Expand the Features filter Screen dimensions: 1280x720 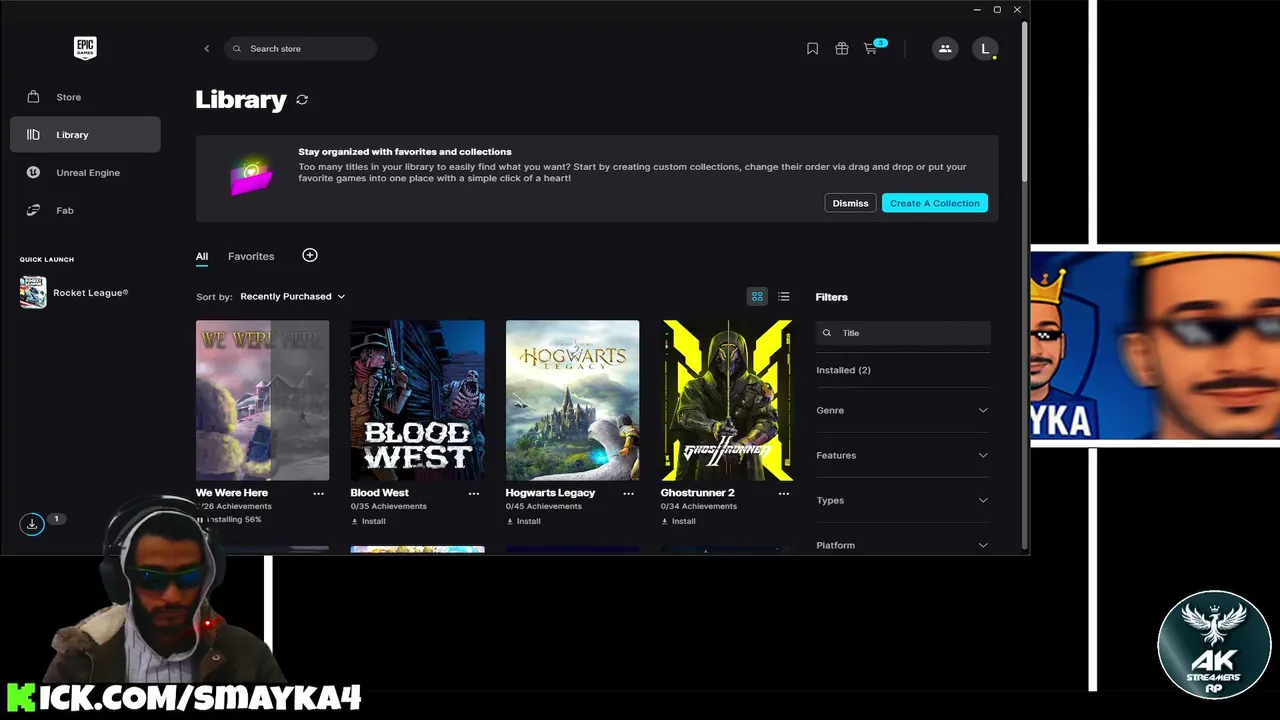point(902,455)
